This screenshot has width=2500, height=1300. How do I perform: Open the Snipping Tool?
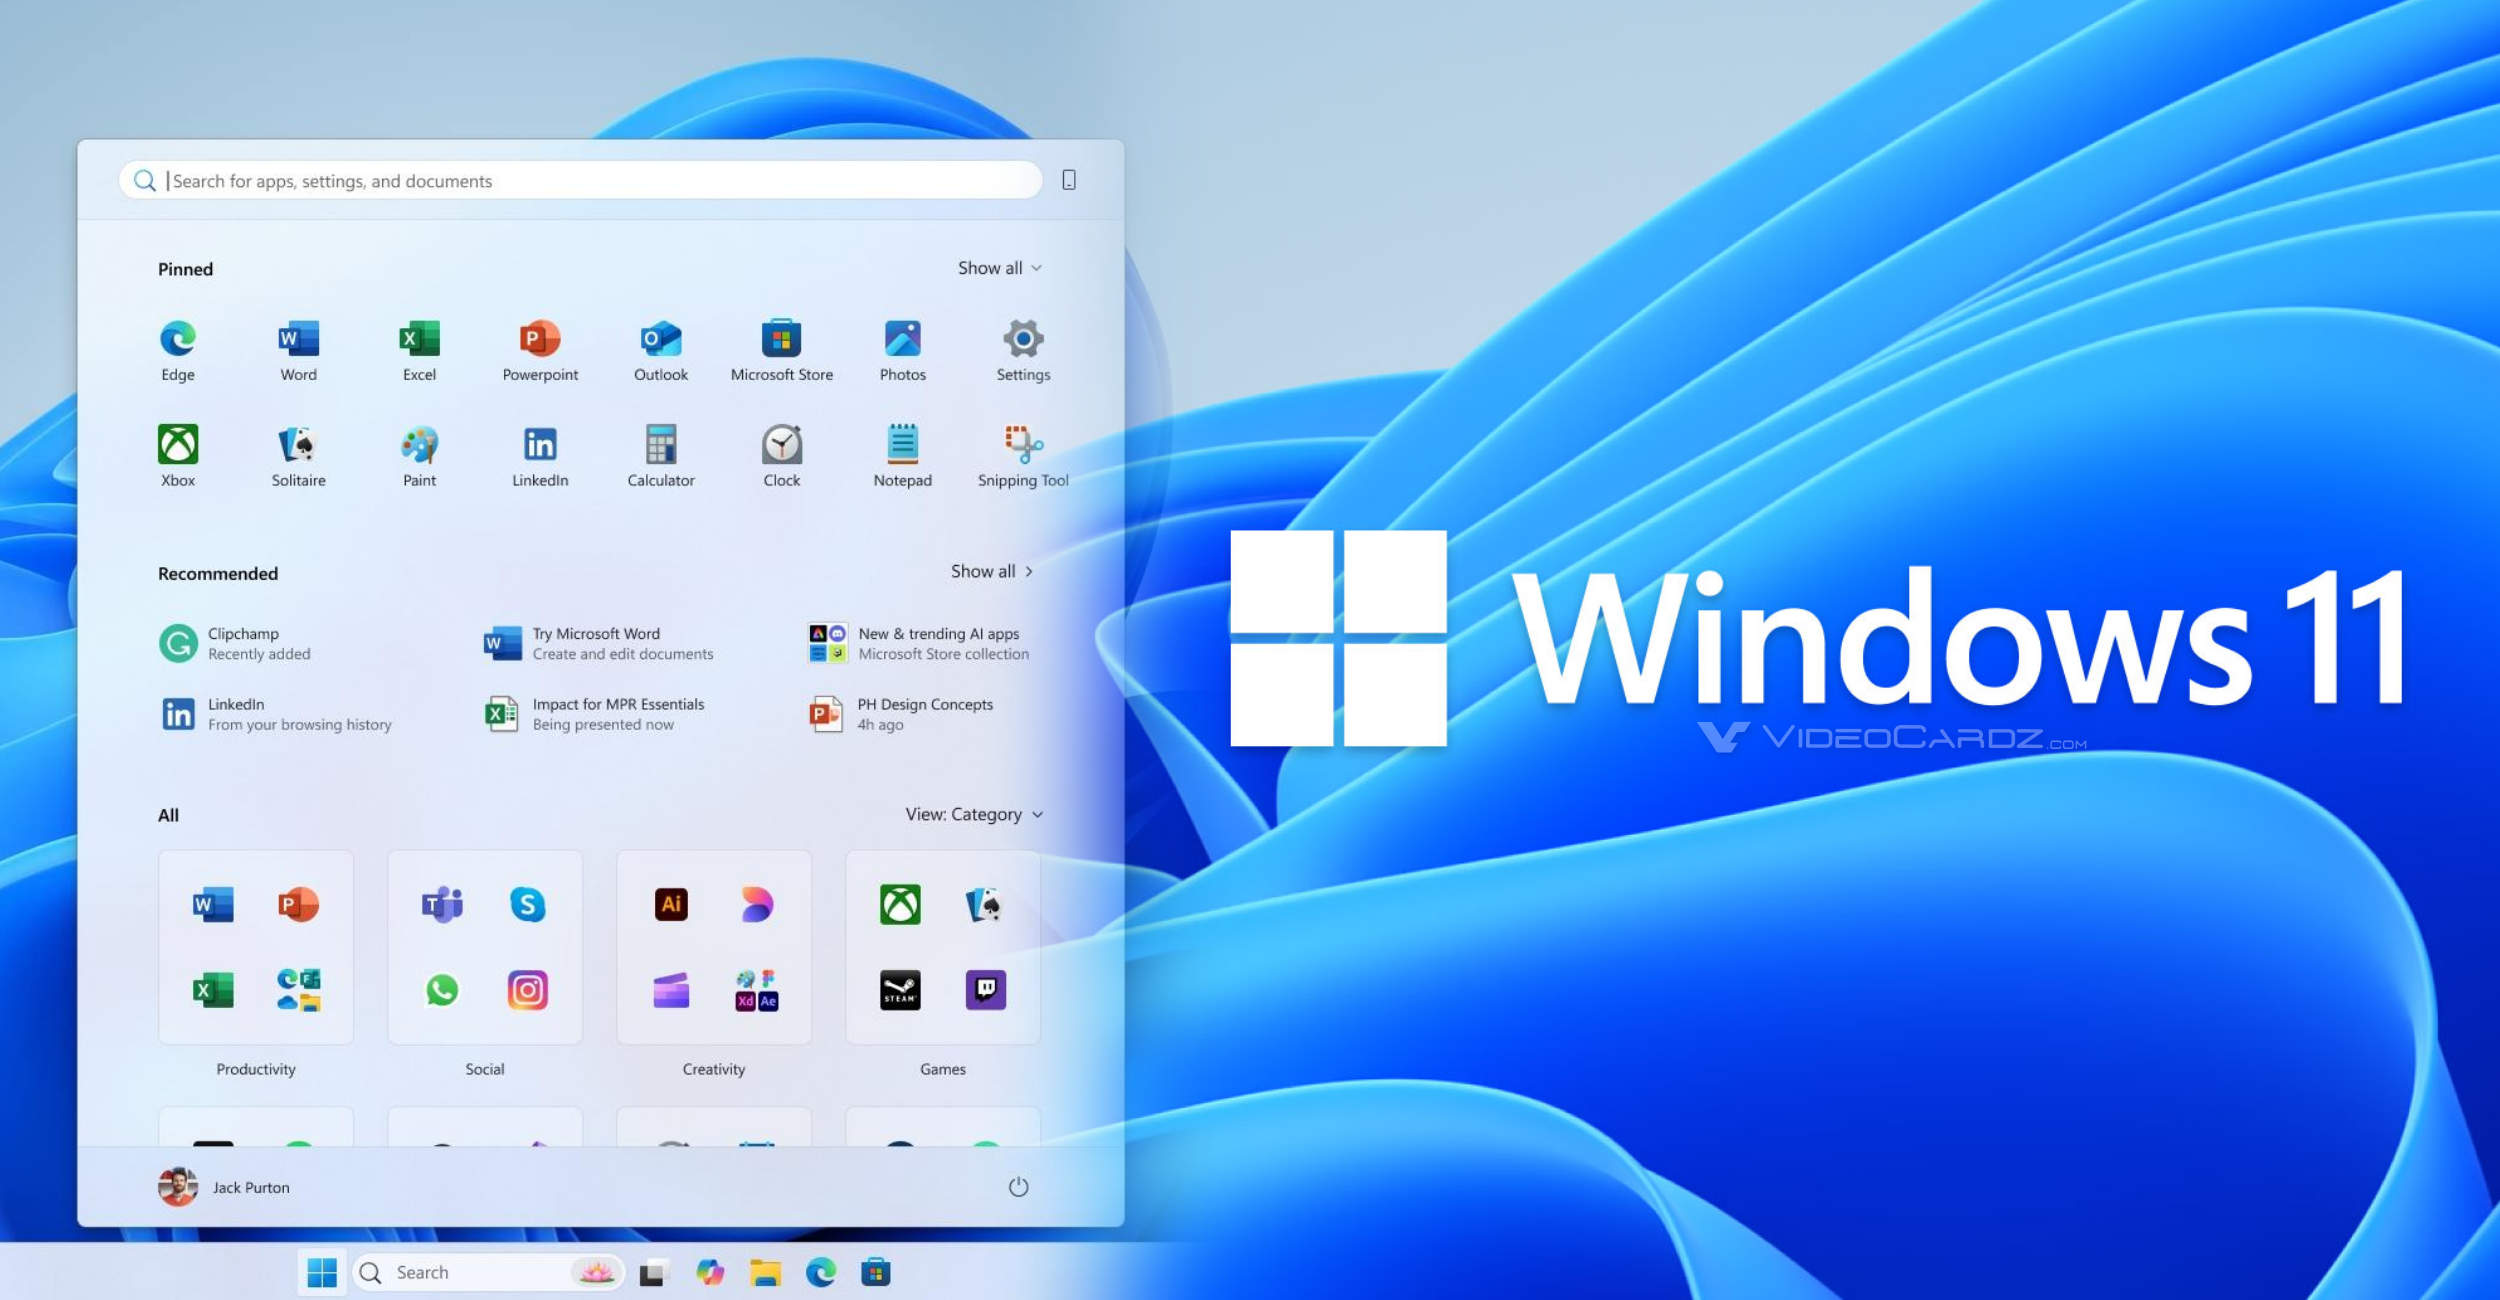(1023, 456)
